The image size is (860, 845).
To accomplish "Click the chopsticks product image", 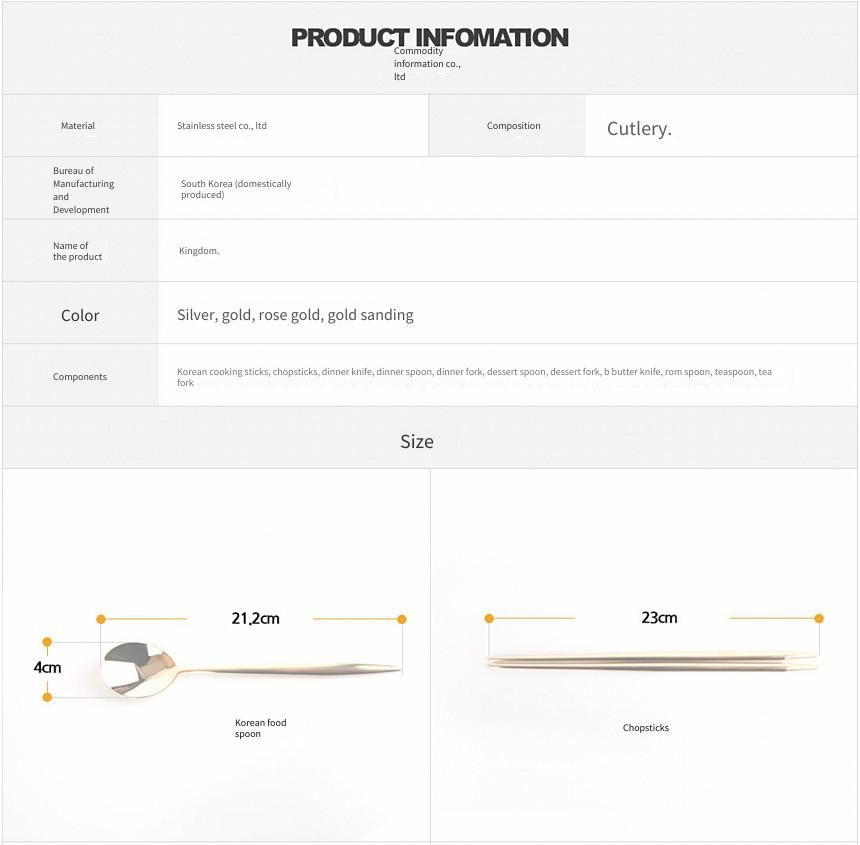I will (x=653, y=662).
